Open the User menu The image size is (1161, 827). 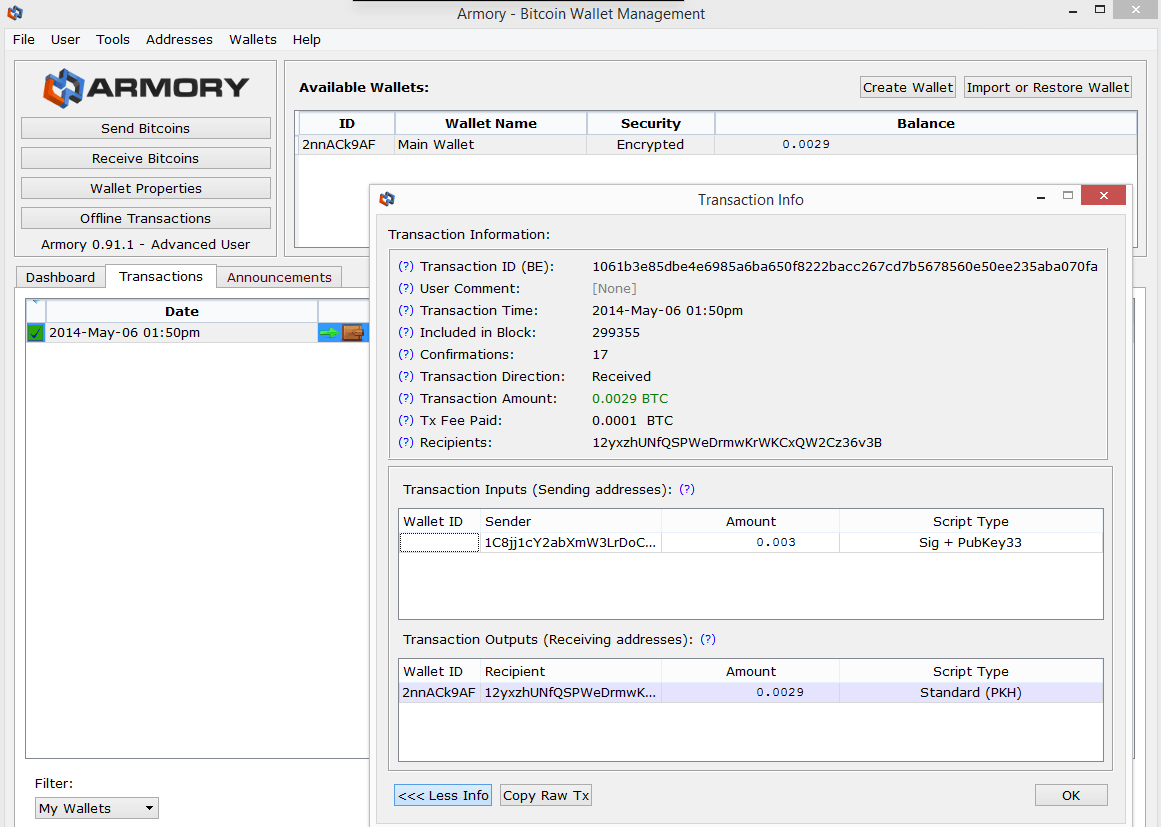[x=65, y=39]
